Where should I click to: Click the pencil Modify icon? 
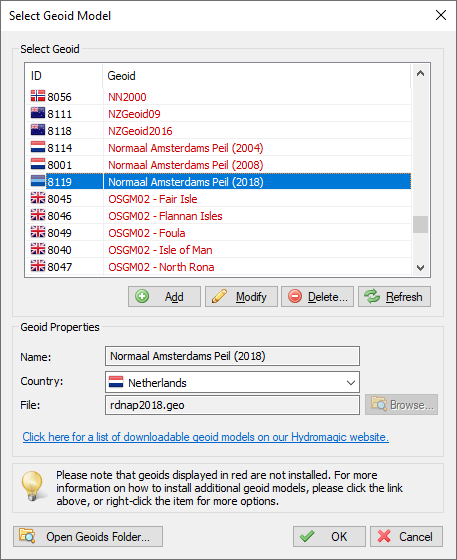(x=219, y=296)
